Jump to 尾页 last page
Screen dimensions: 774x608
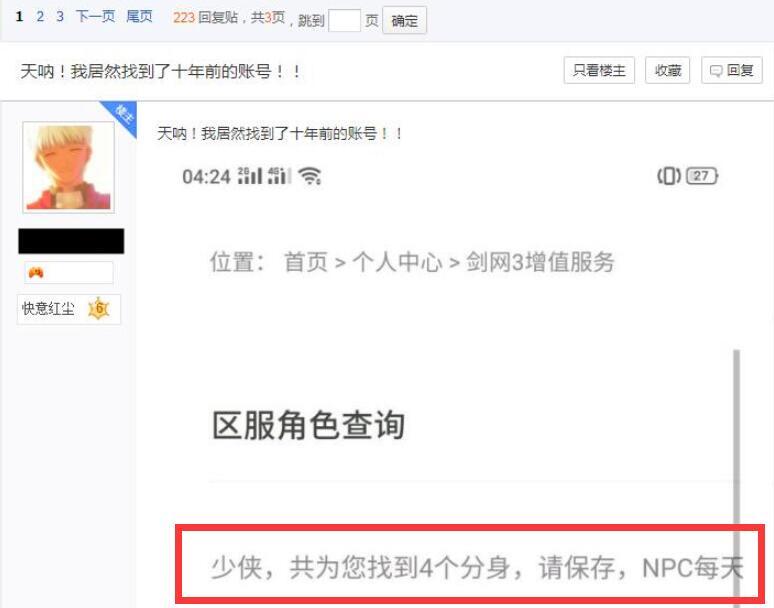[139, 17]
